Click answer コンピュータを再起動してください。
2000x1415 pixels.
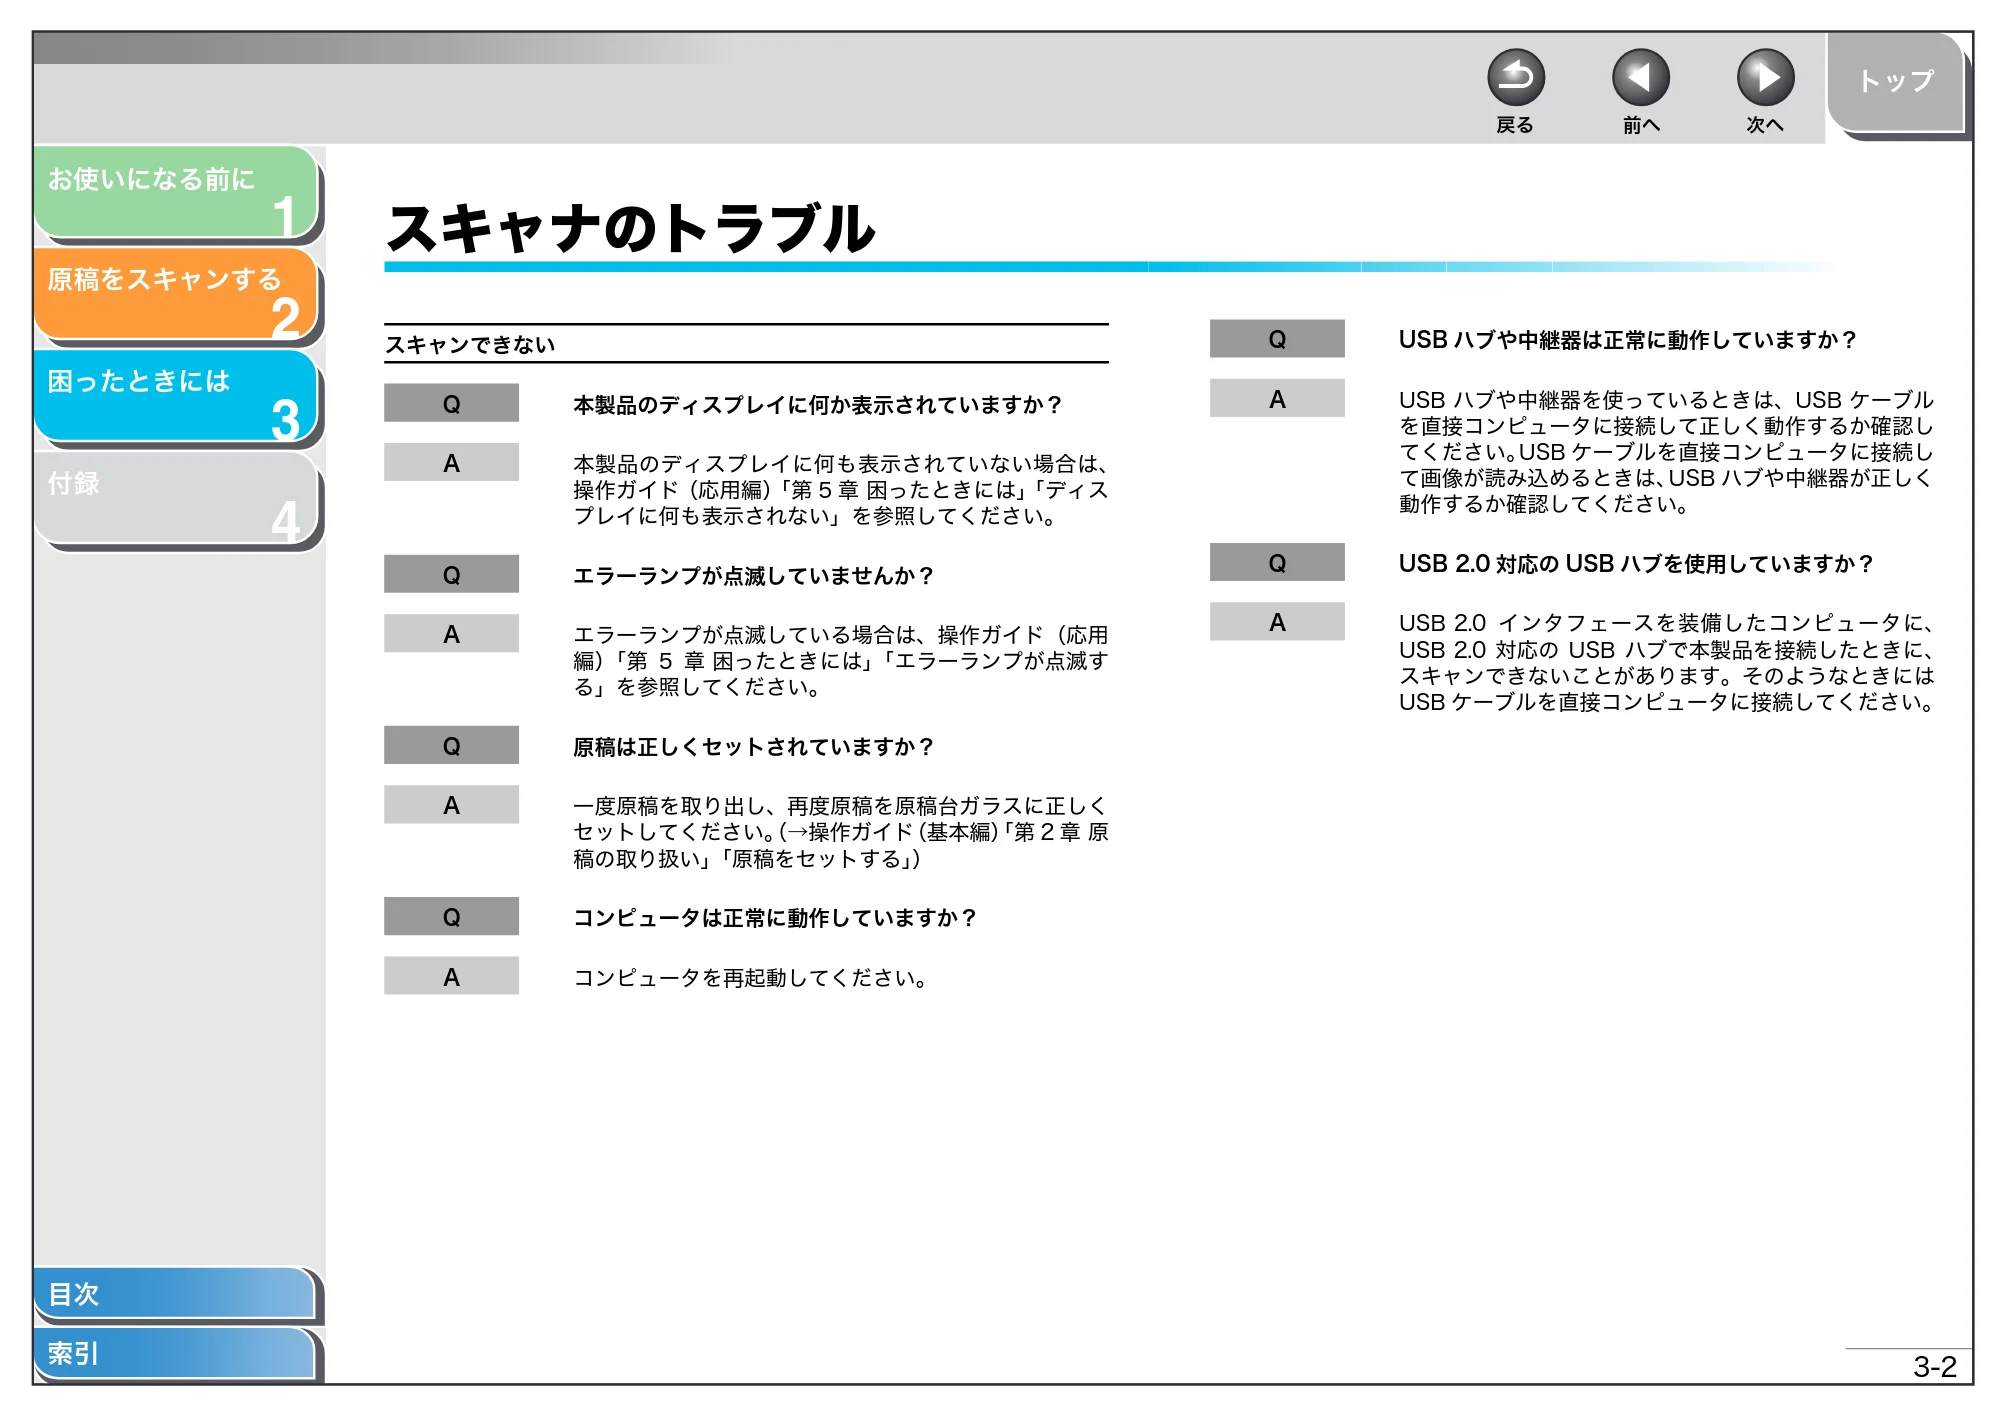750,977
